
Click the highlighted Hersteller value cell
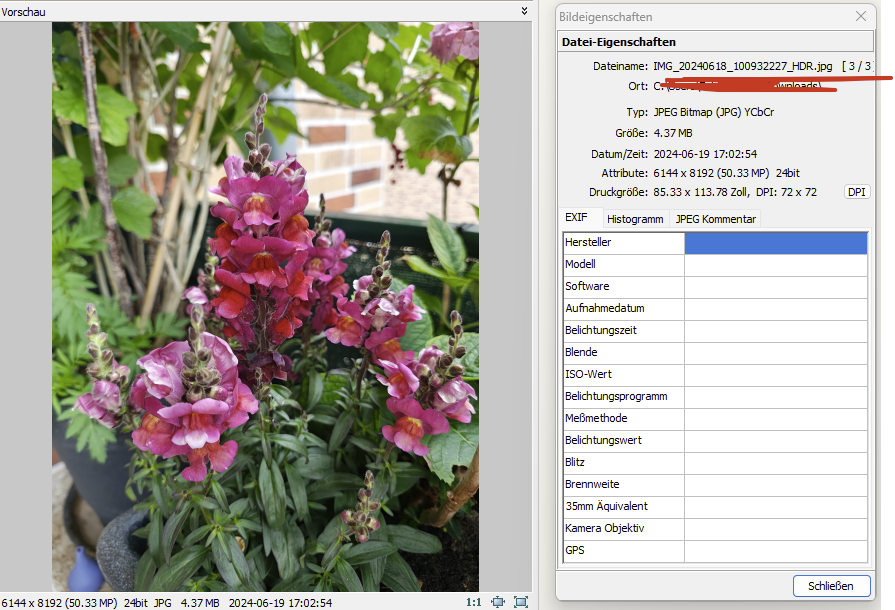point(775,243)
